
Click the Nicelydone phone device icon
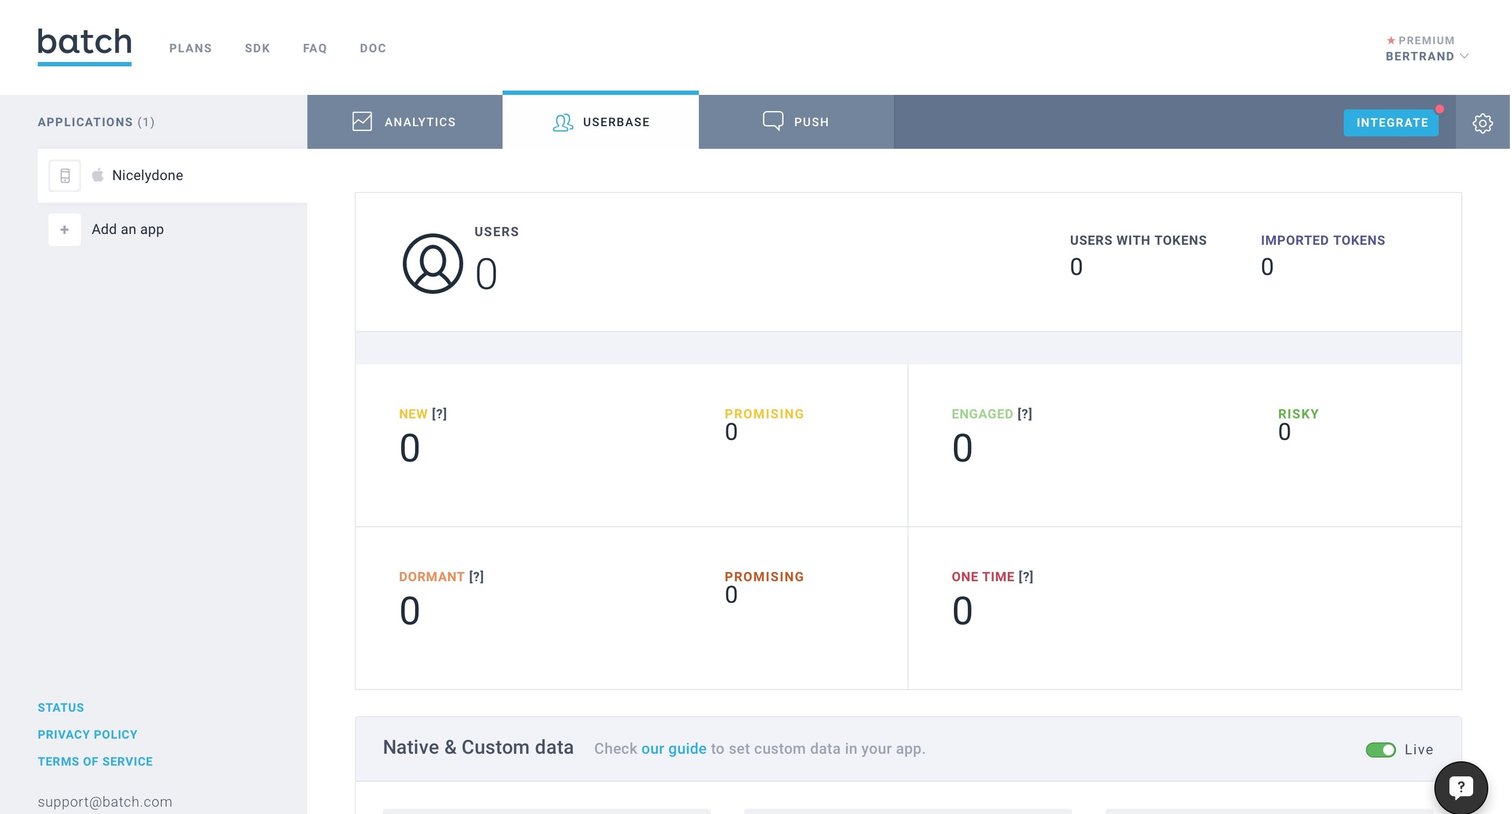click(x=65, y=175)
